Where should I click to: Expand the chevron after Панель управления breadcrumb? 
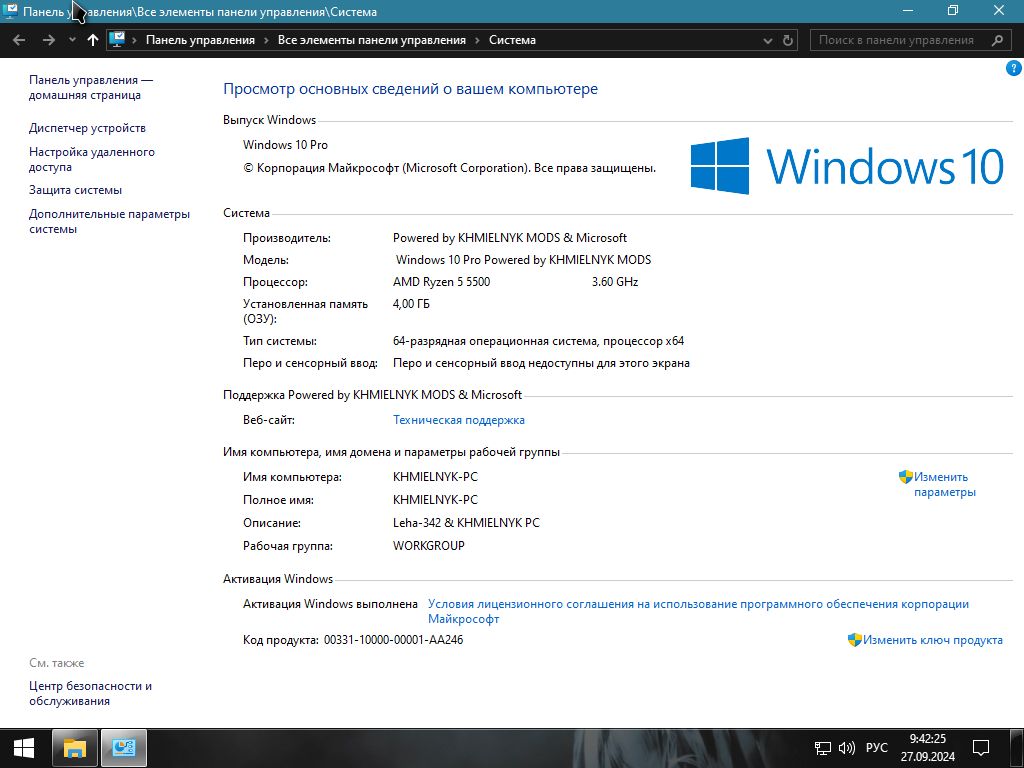click(x=266, y=40)
